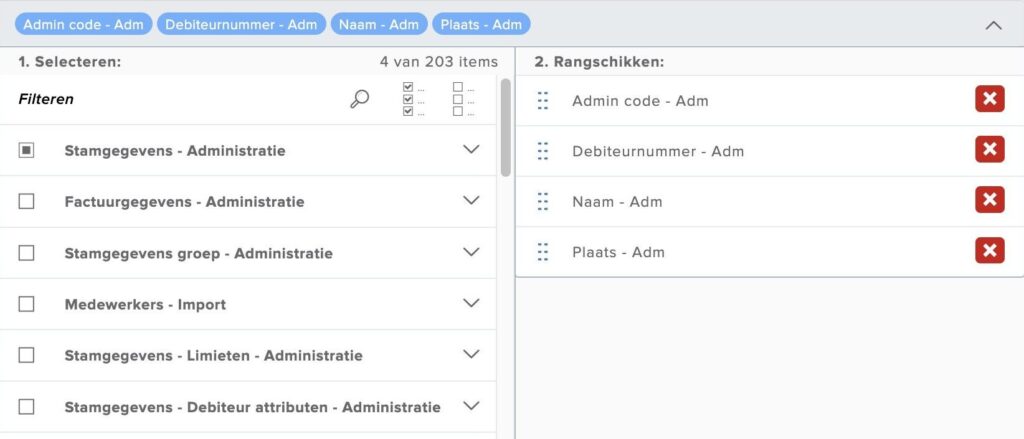Expand the Stamgegevens groep - Administratie section
The image size is (1024, 439).
472,252
